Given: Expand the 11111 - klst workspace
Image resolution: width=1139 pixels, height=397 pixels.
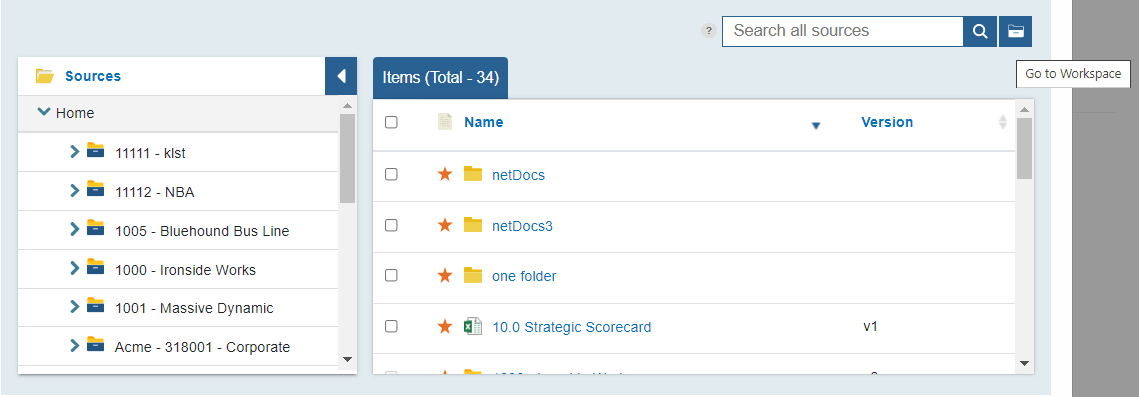Looking at the screenshot, I should pos(73,152).
